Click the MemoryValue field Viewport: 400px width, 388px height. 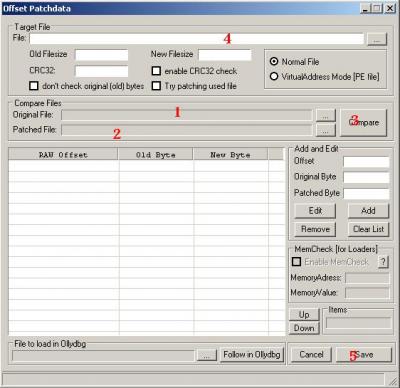pyautogui.click(x=367, y=293)
